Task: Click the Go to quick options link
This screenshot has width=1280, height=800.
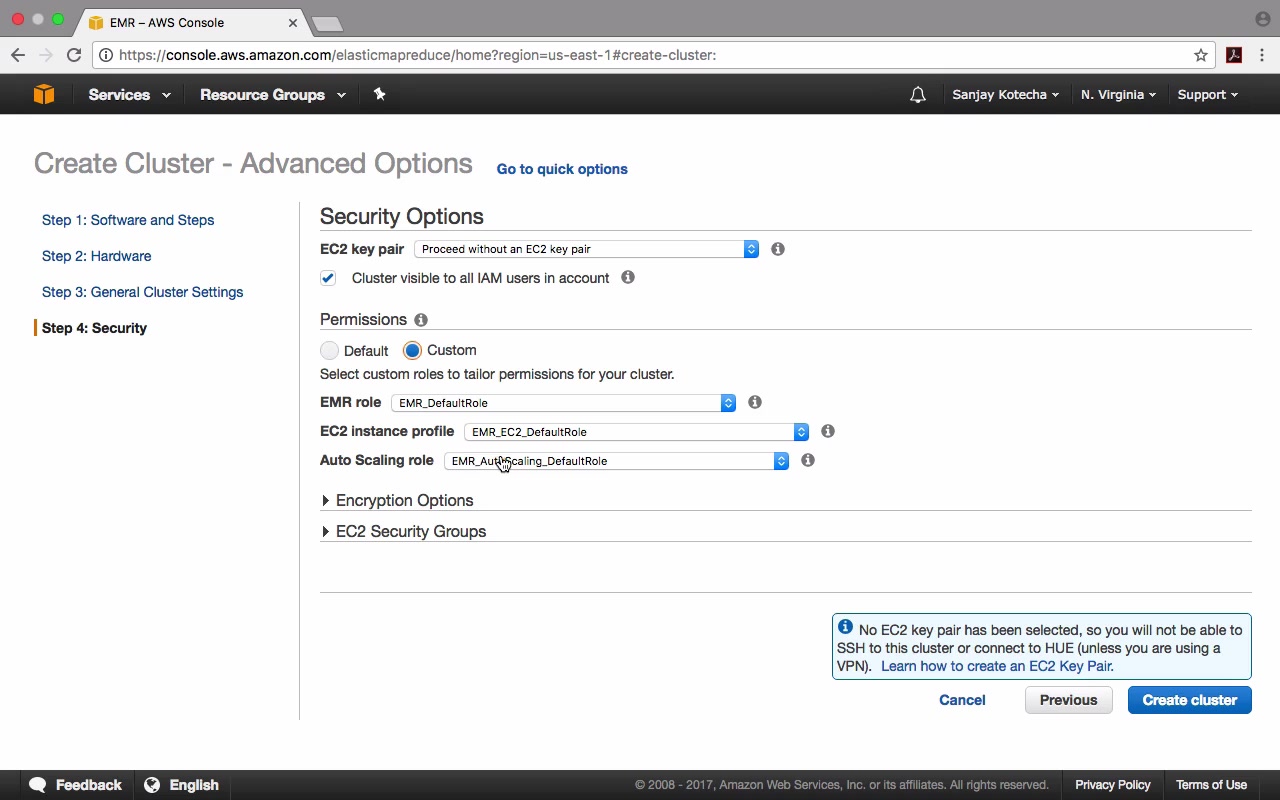Action: [562, 169]
